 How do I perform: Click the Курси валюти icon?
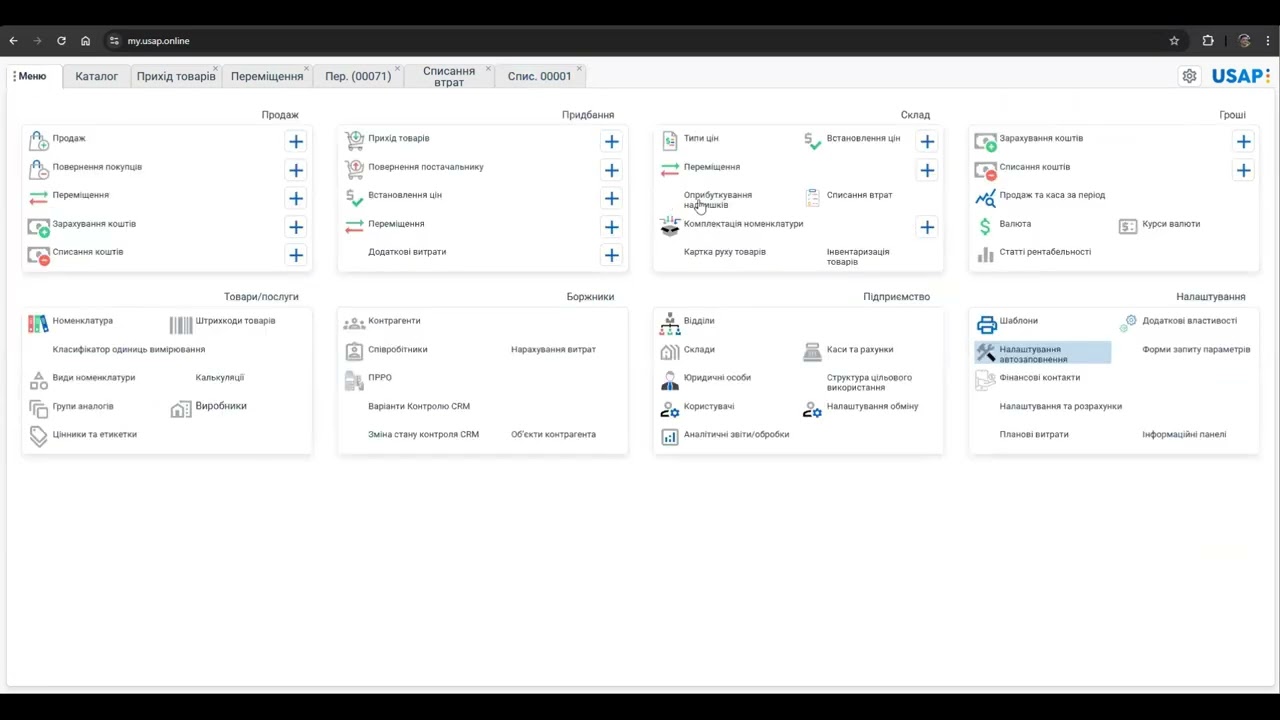[x=1128, y=226]
